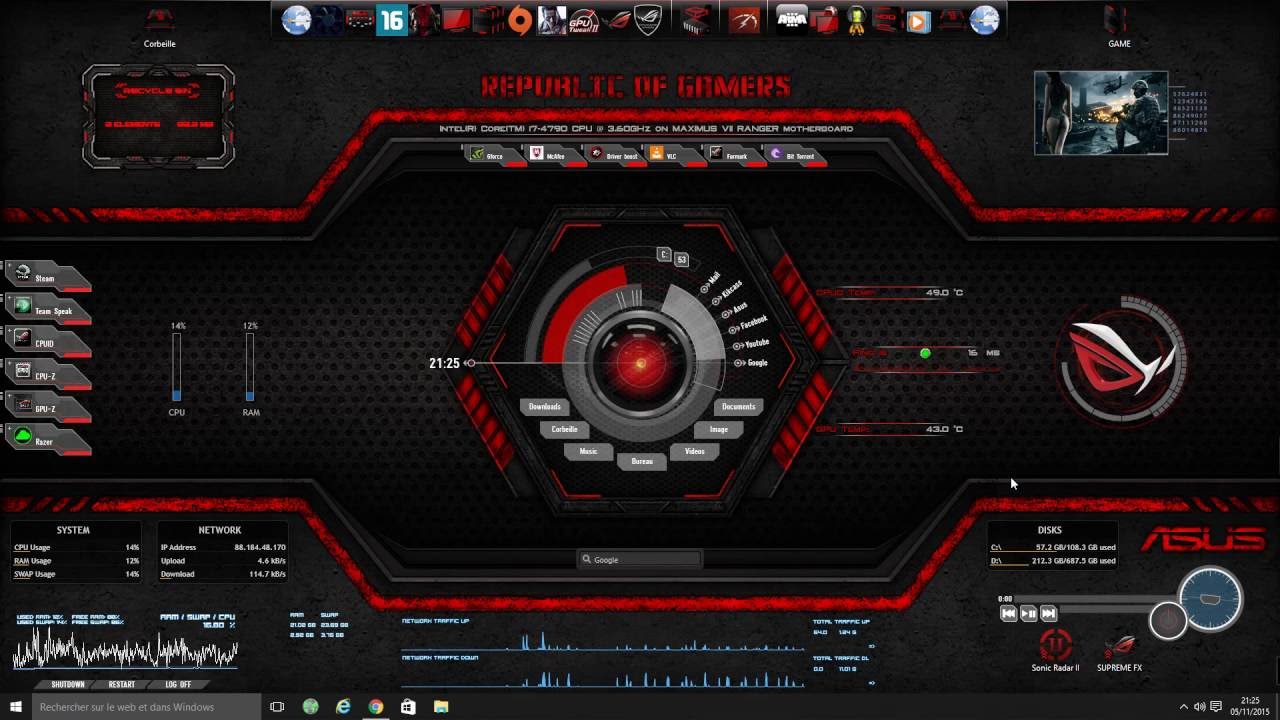This screenshot has width=1280, height=720.
Task: Click the Recycle Bin widget panel
Action: pyautogui.click(x=158, y=115)
